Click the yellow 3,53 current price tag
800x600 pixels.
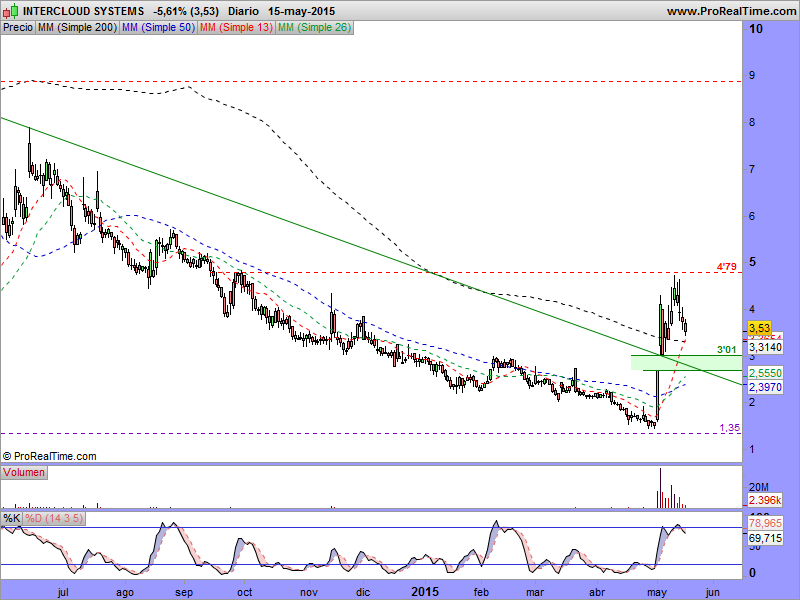click(759, 328)
